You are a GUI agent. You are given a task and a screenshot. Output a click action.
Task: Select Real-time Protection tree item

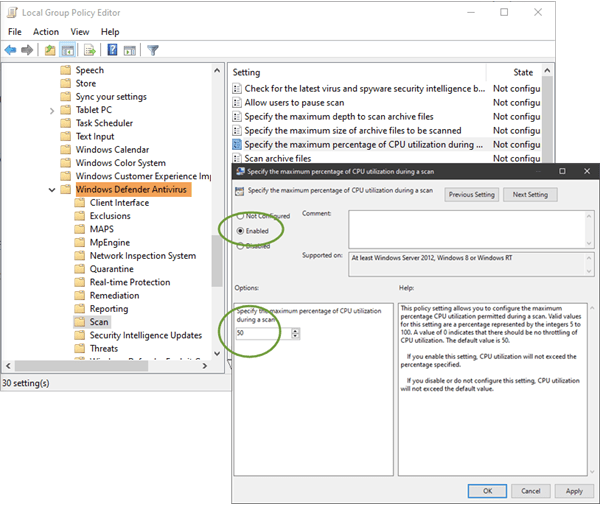pyautogui.click(x=130, y=282)
